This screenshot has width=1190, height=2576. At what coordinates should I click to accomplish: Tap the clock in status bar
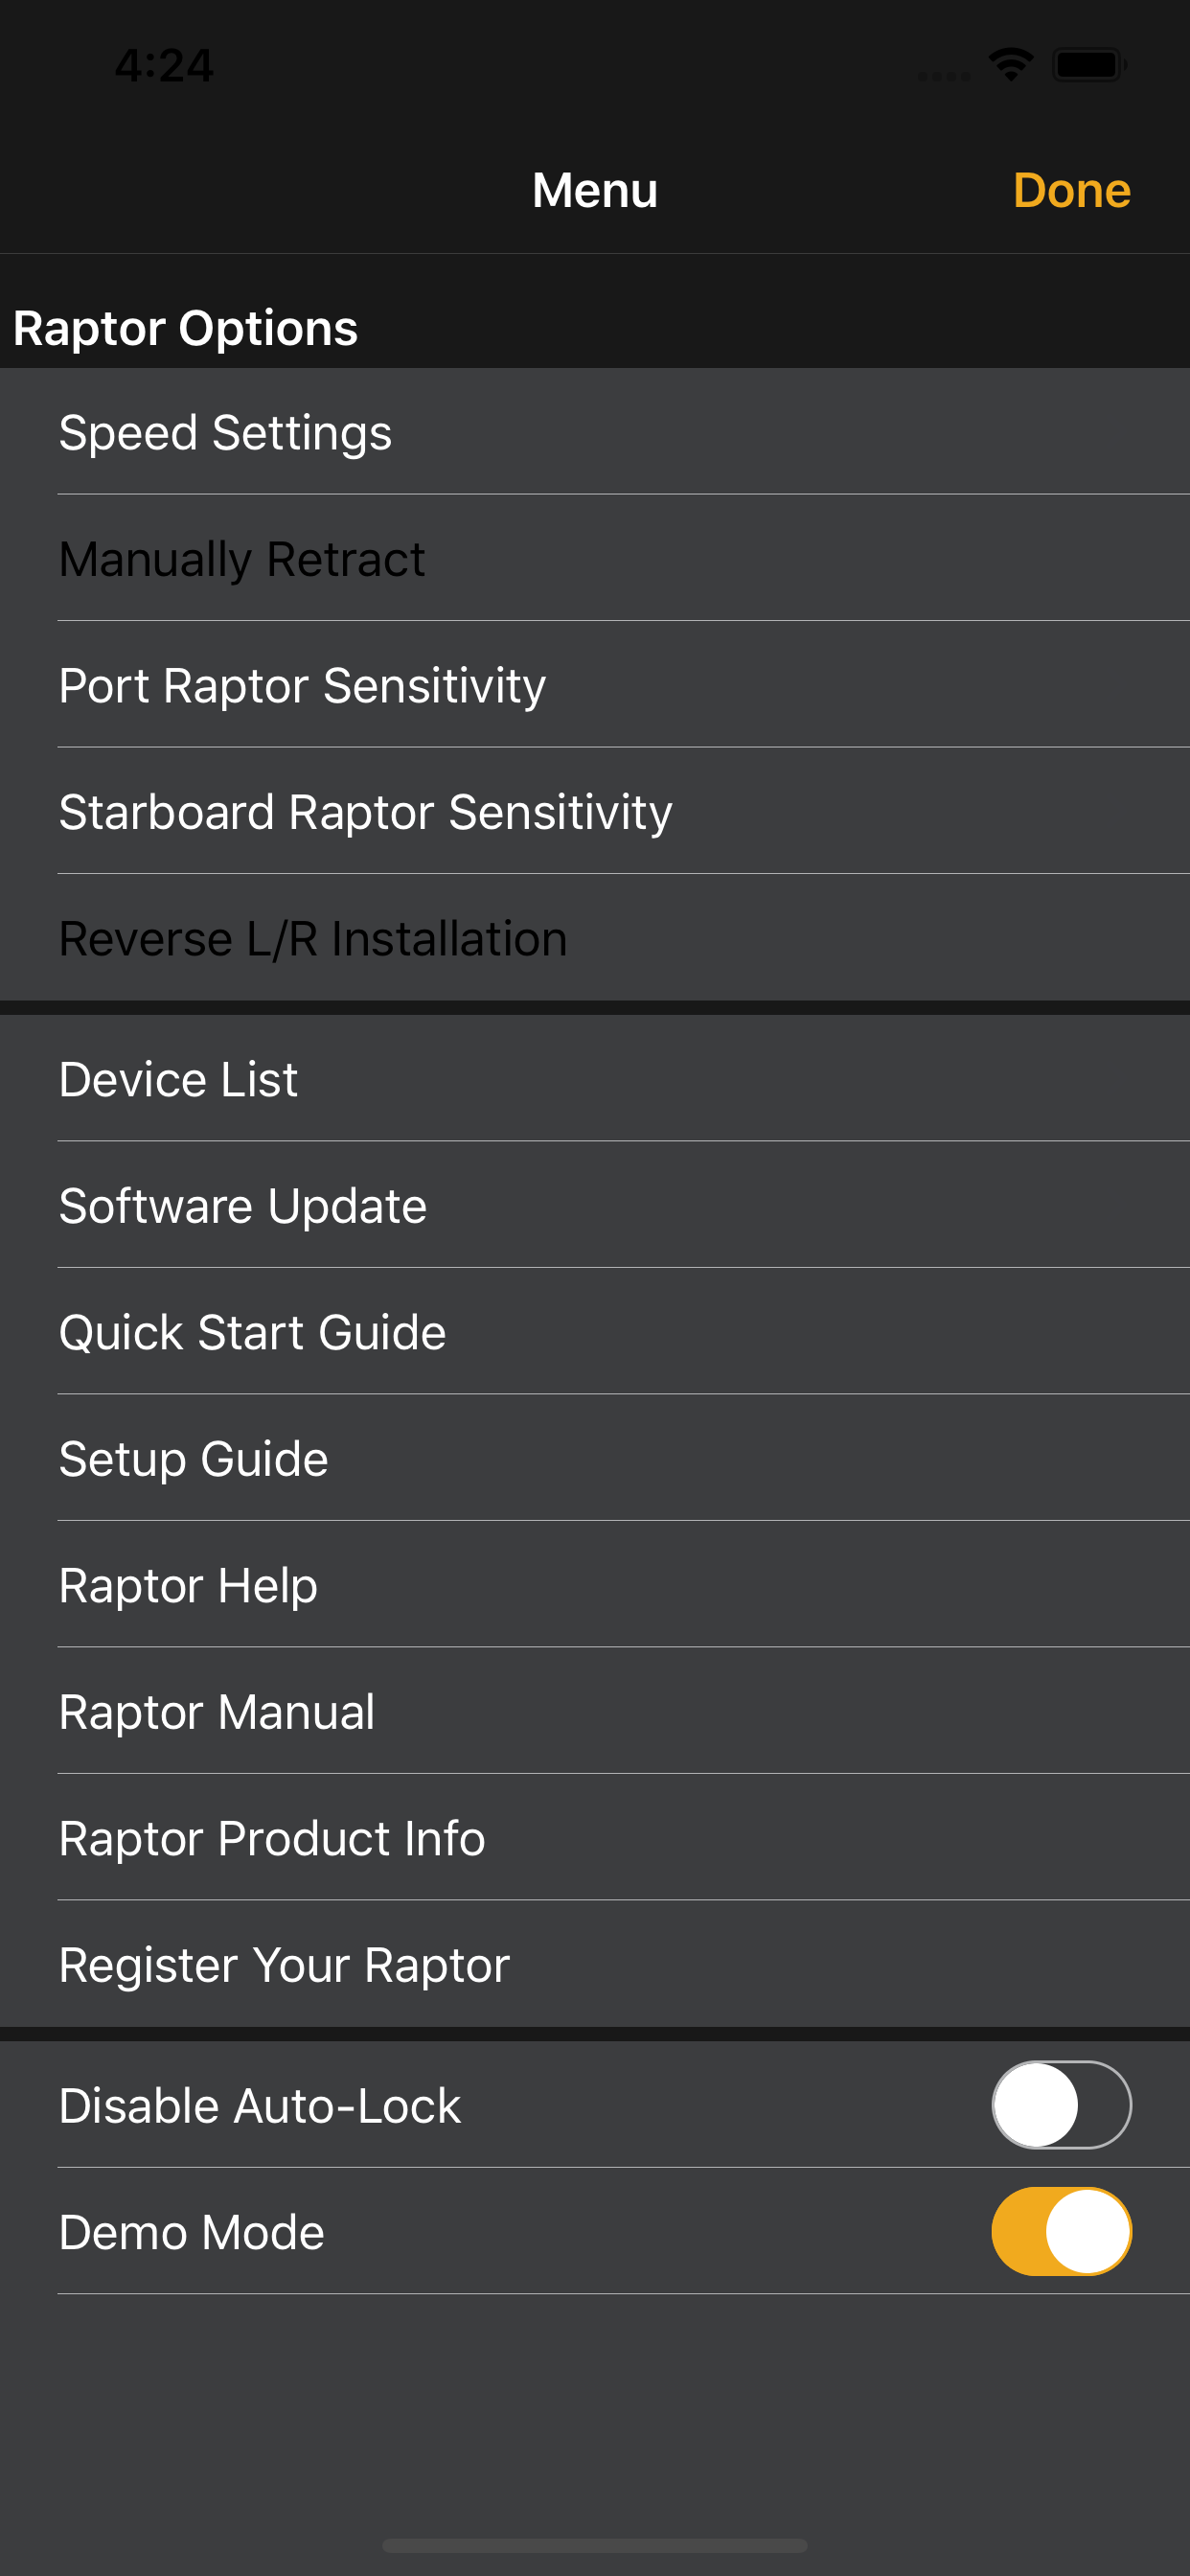pos(164,66)
